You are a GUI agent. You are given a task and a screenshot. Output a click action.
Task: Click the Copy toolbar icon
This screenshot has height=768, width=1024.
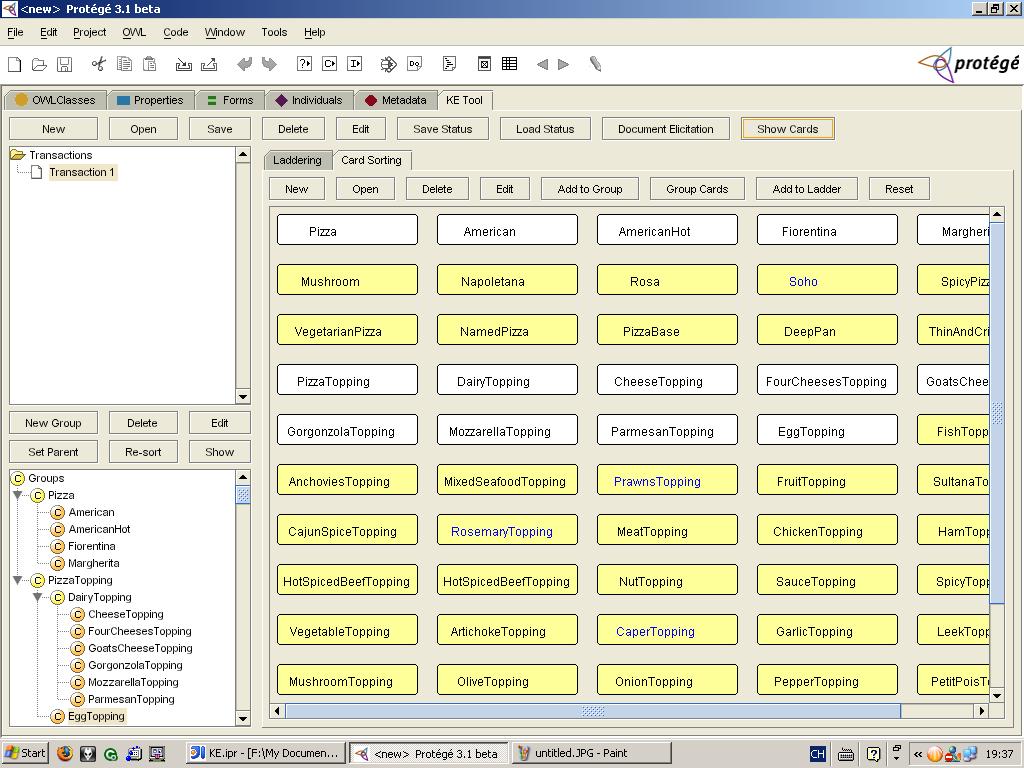pos(124,64)
